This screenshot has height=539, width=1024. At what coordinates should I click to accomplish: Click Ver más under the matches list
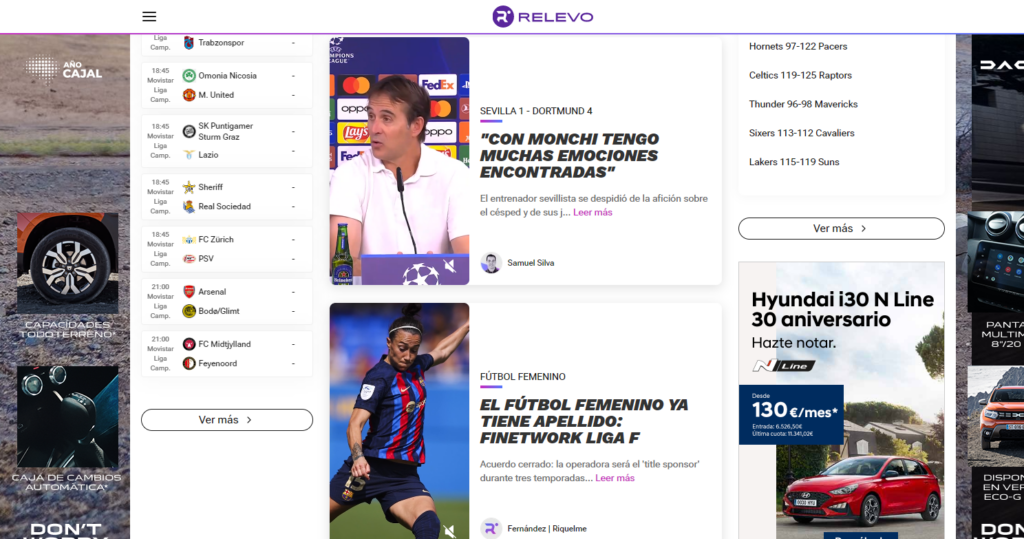coord(227,420)
